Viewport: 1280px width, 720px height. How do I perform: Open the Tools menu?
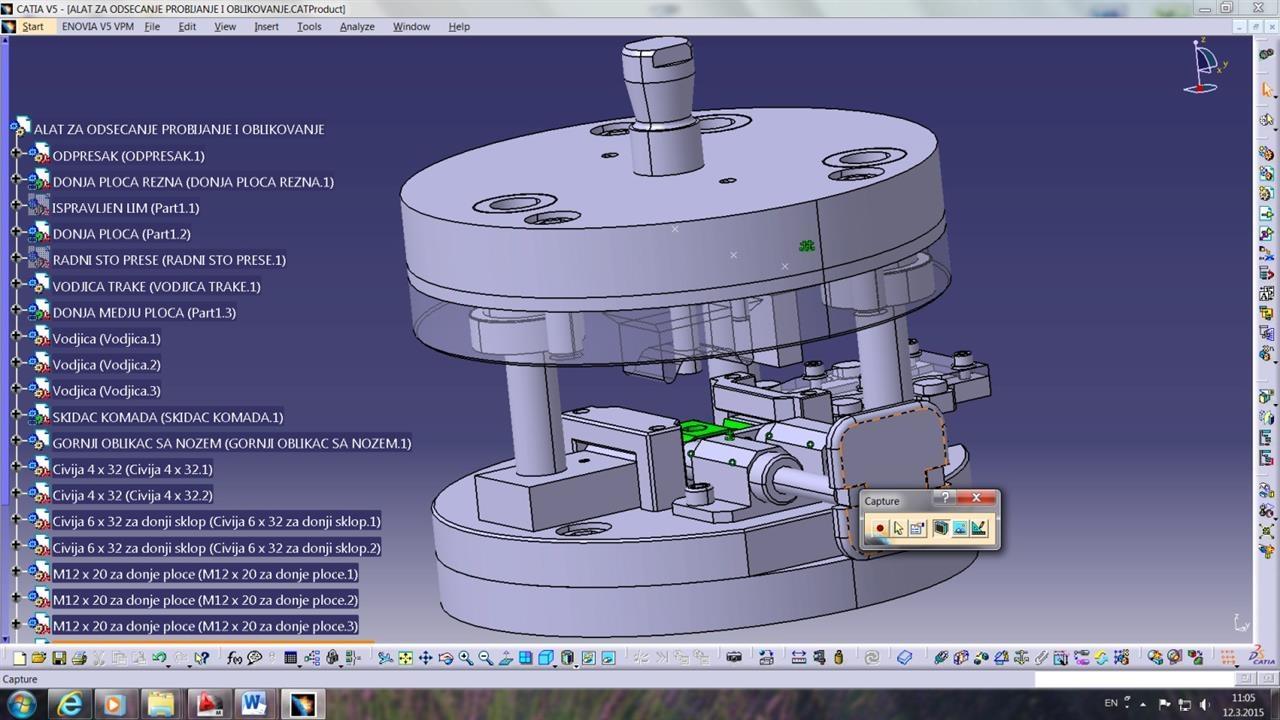click(309, 26)
